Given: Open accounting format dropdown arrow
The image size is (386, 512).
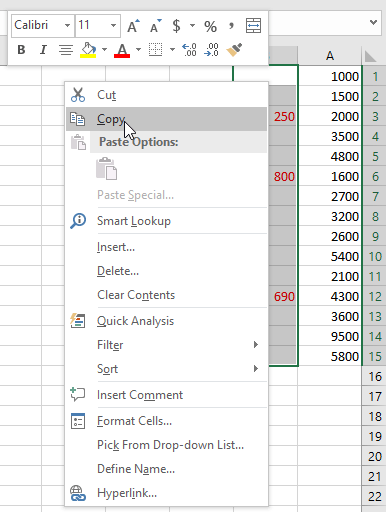Looking at the screenshot, I should pos(192,26).
